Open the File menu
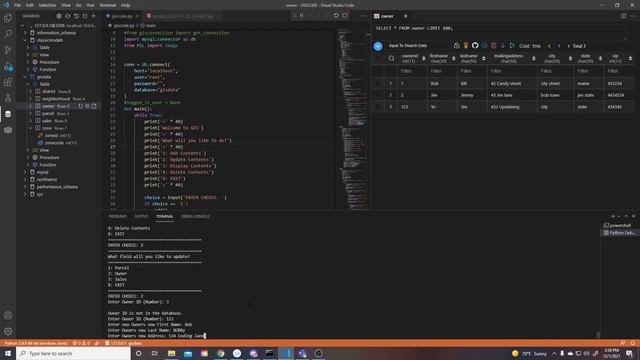The width and height of the screenshot is (640, 360). pos(17,5)
